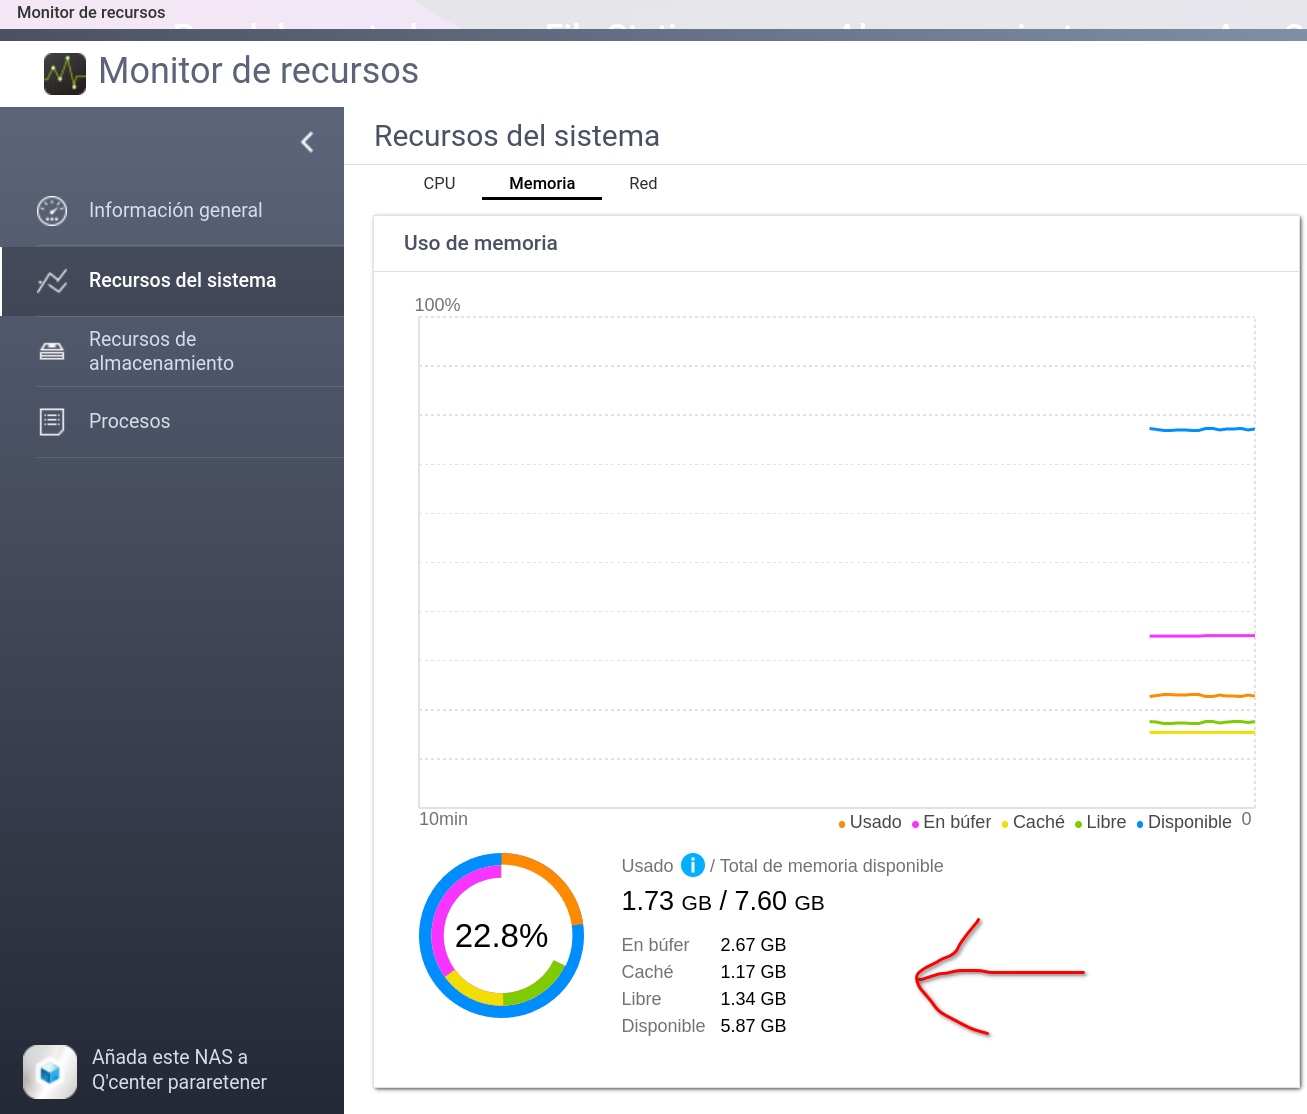Toggle the En búfer legend entry
This screenshot has height=1114, width=1307.
point(951,822)
